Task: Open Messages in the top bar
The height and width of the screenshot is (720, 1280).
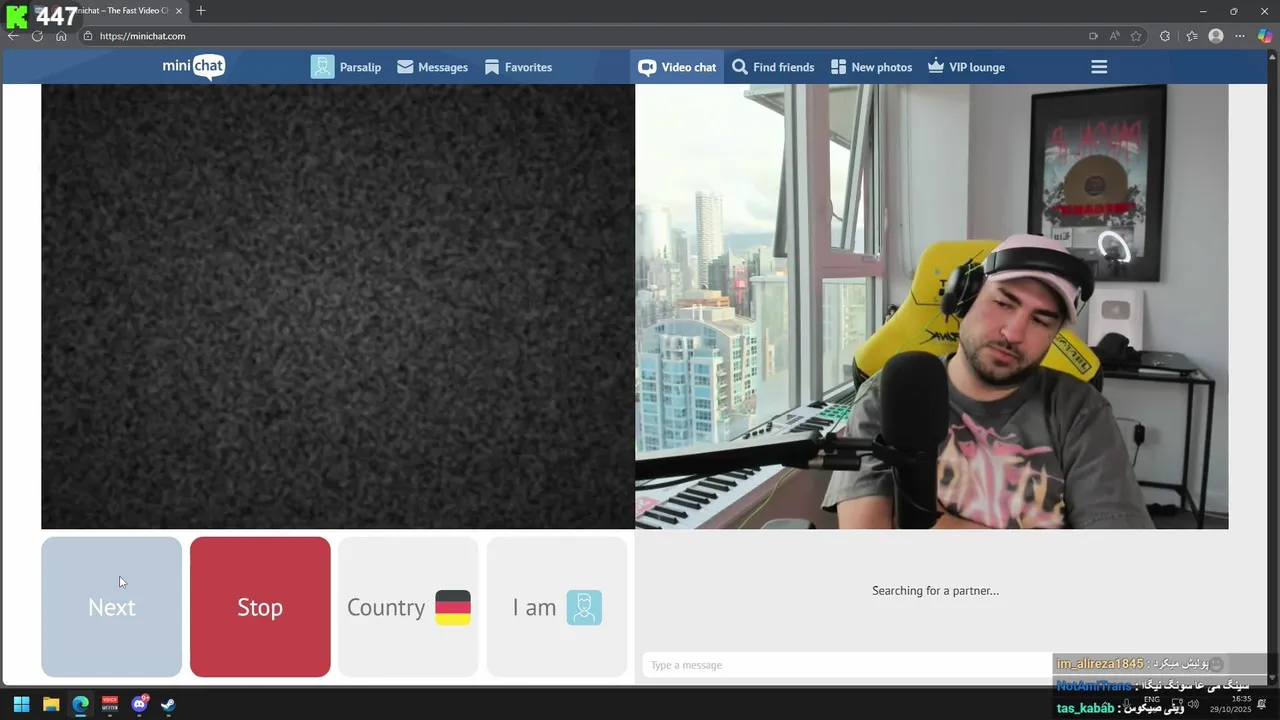Action: coord(432,67)
